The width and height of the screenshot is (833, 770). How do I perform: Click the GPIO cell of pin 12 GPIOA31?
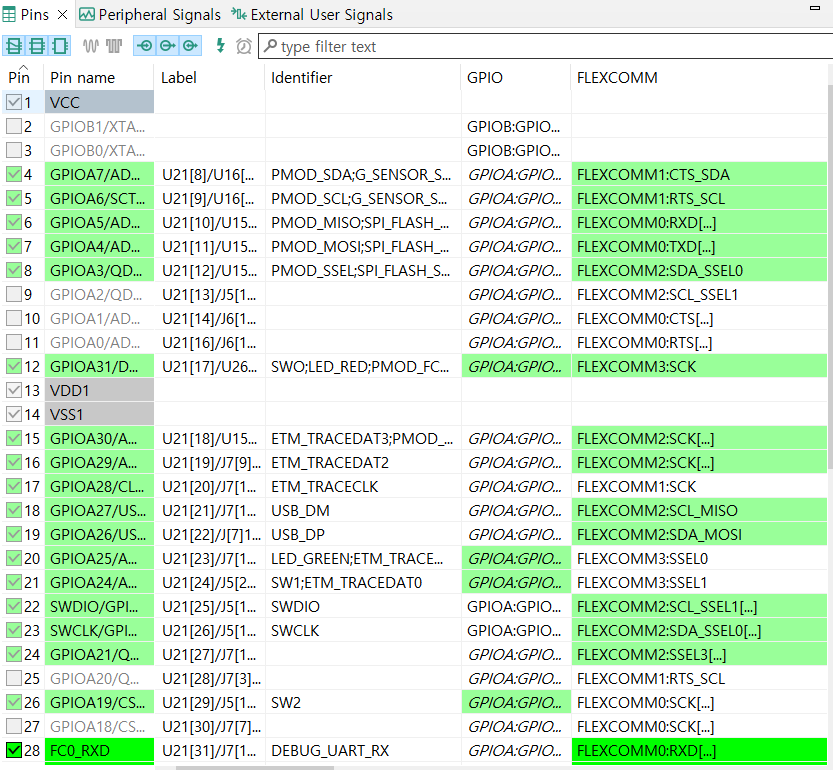pos(516,366)
